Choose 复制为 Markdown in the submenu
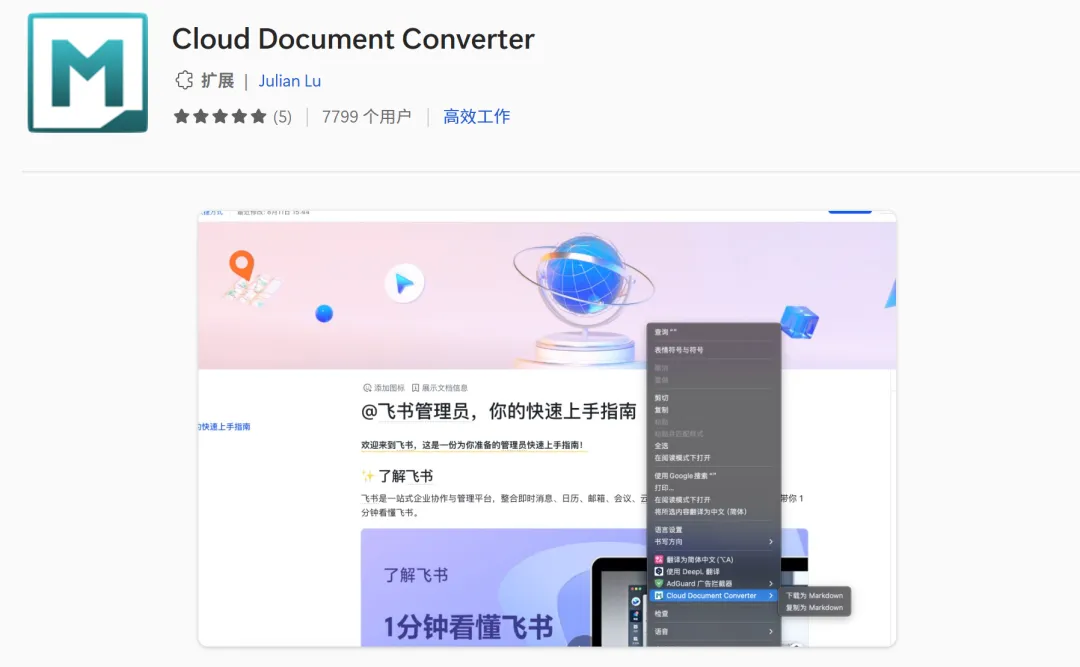The height and width of the screenshot is (667, 1080). [x=815, y=608]
